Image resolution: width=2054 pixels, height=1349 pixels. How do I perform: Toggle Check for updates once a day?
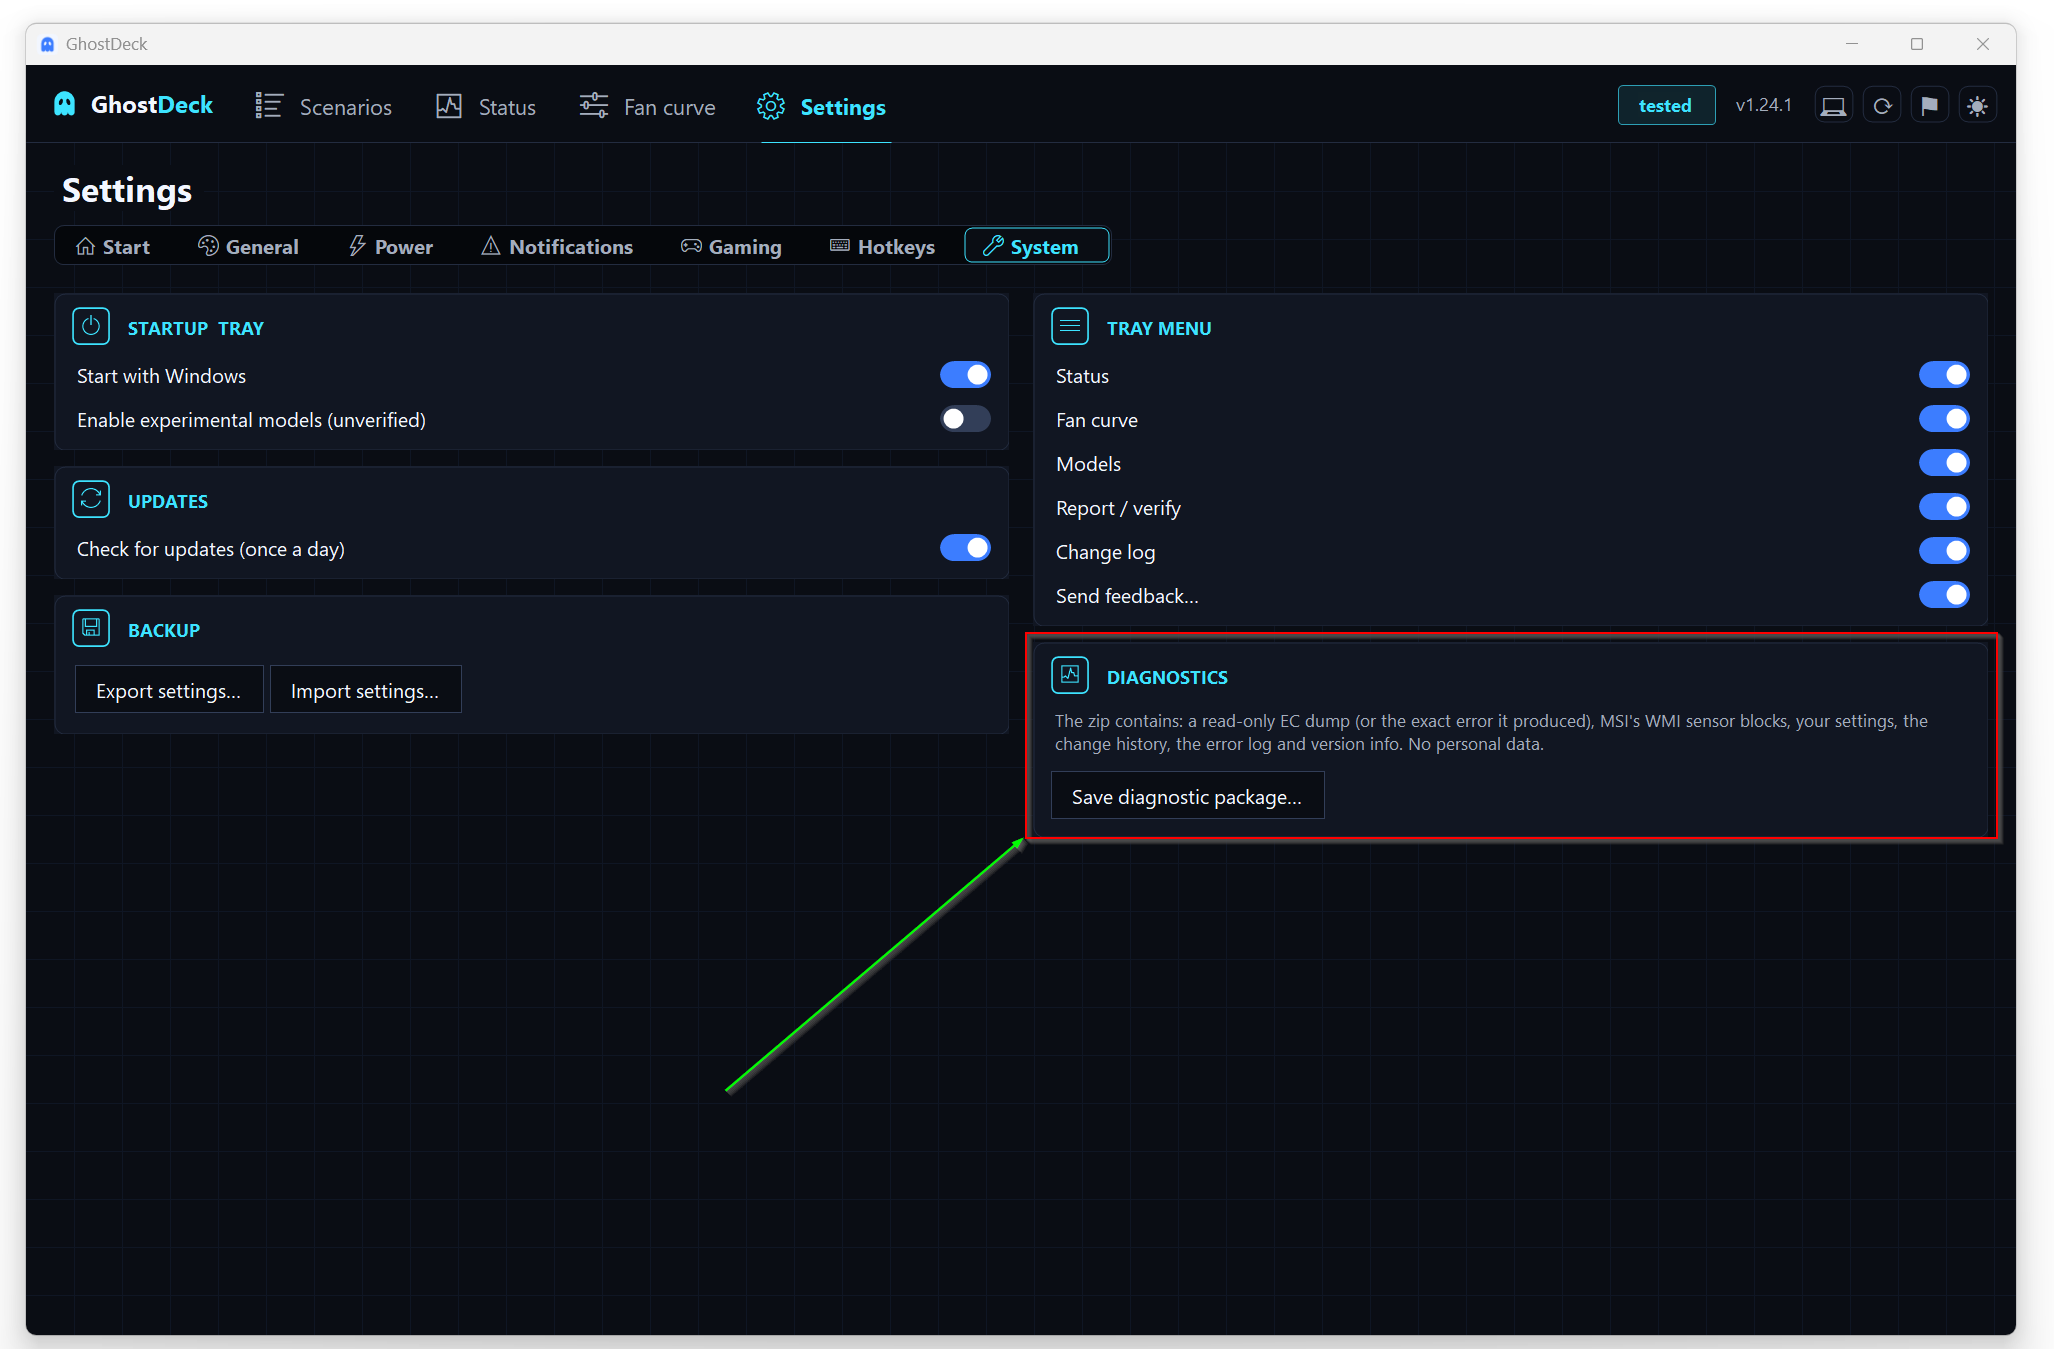965,548
